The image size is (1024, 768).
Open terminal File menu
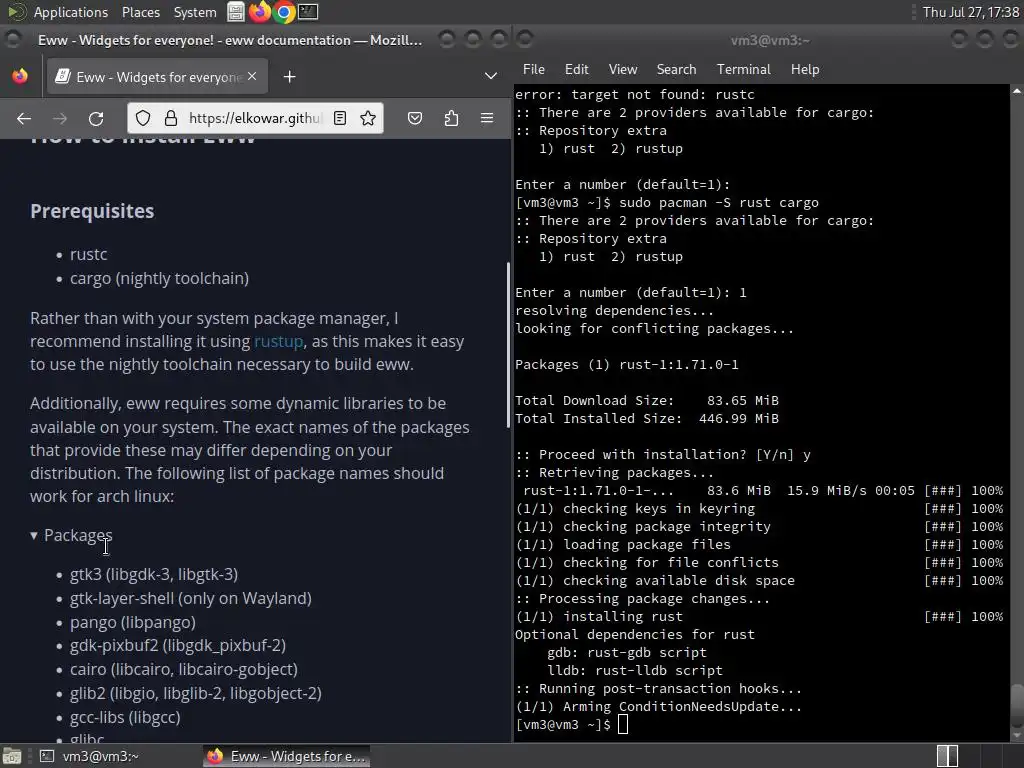coord(534,69)
